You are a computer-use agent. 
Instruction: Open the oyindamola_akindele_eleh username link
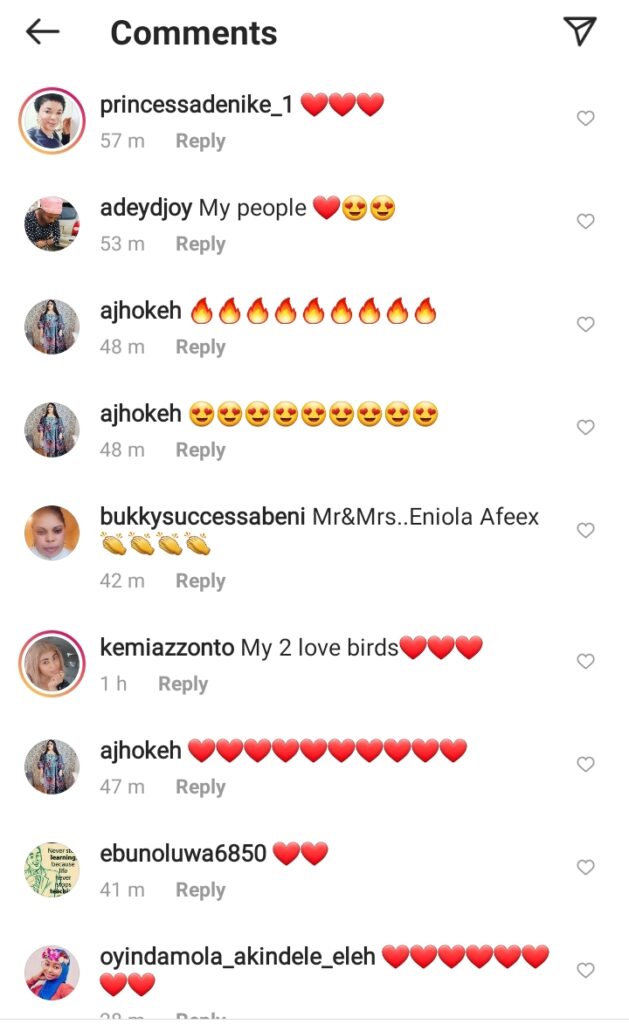(x=237, y=957)
